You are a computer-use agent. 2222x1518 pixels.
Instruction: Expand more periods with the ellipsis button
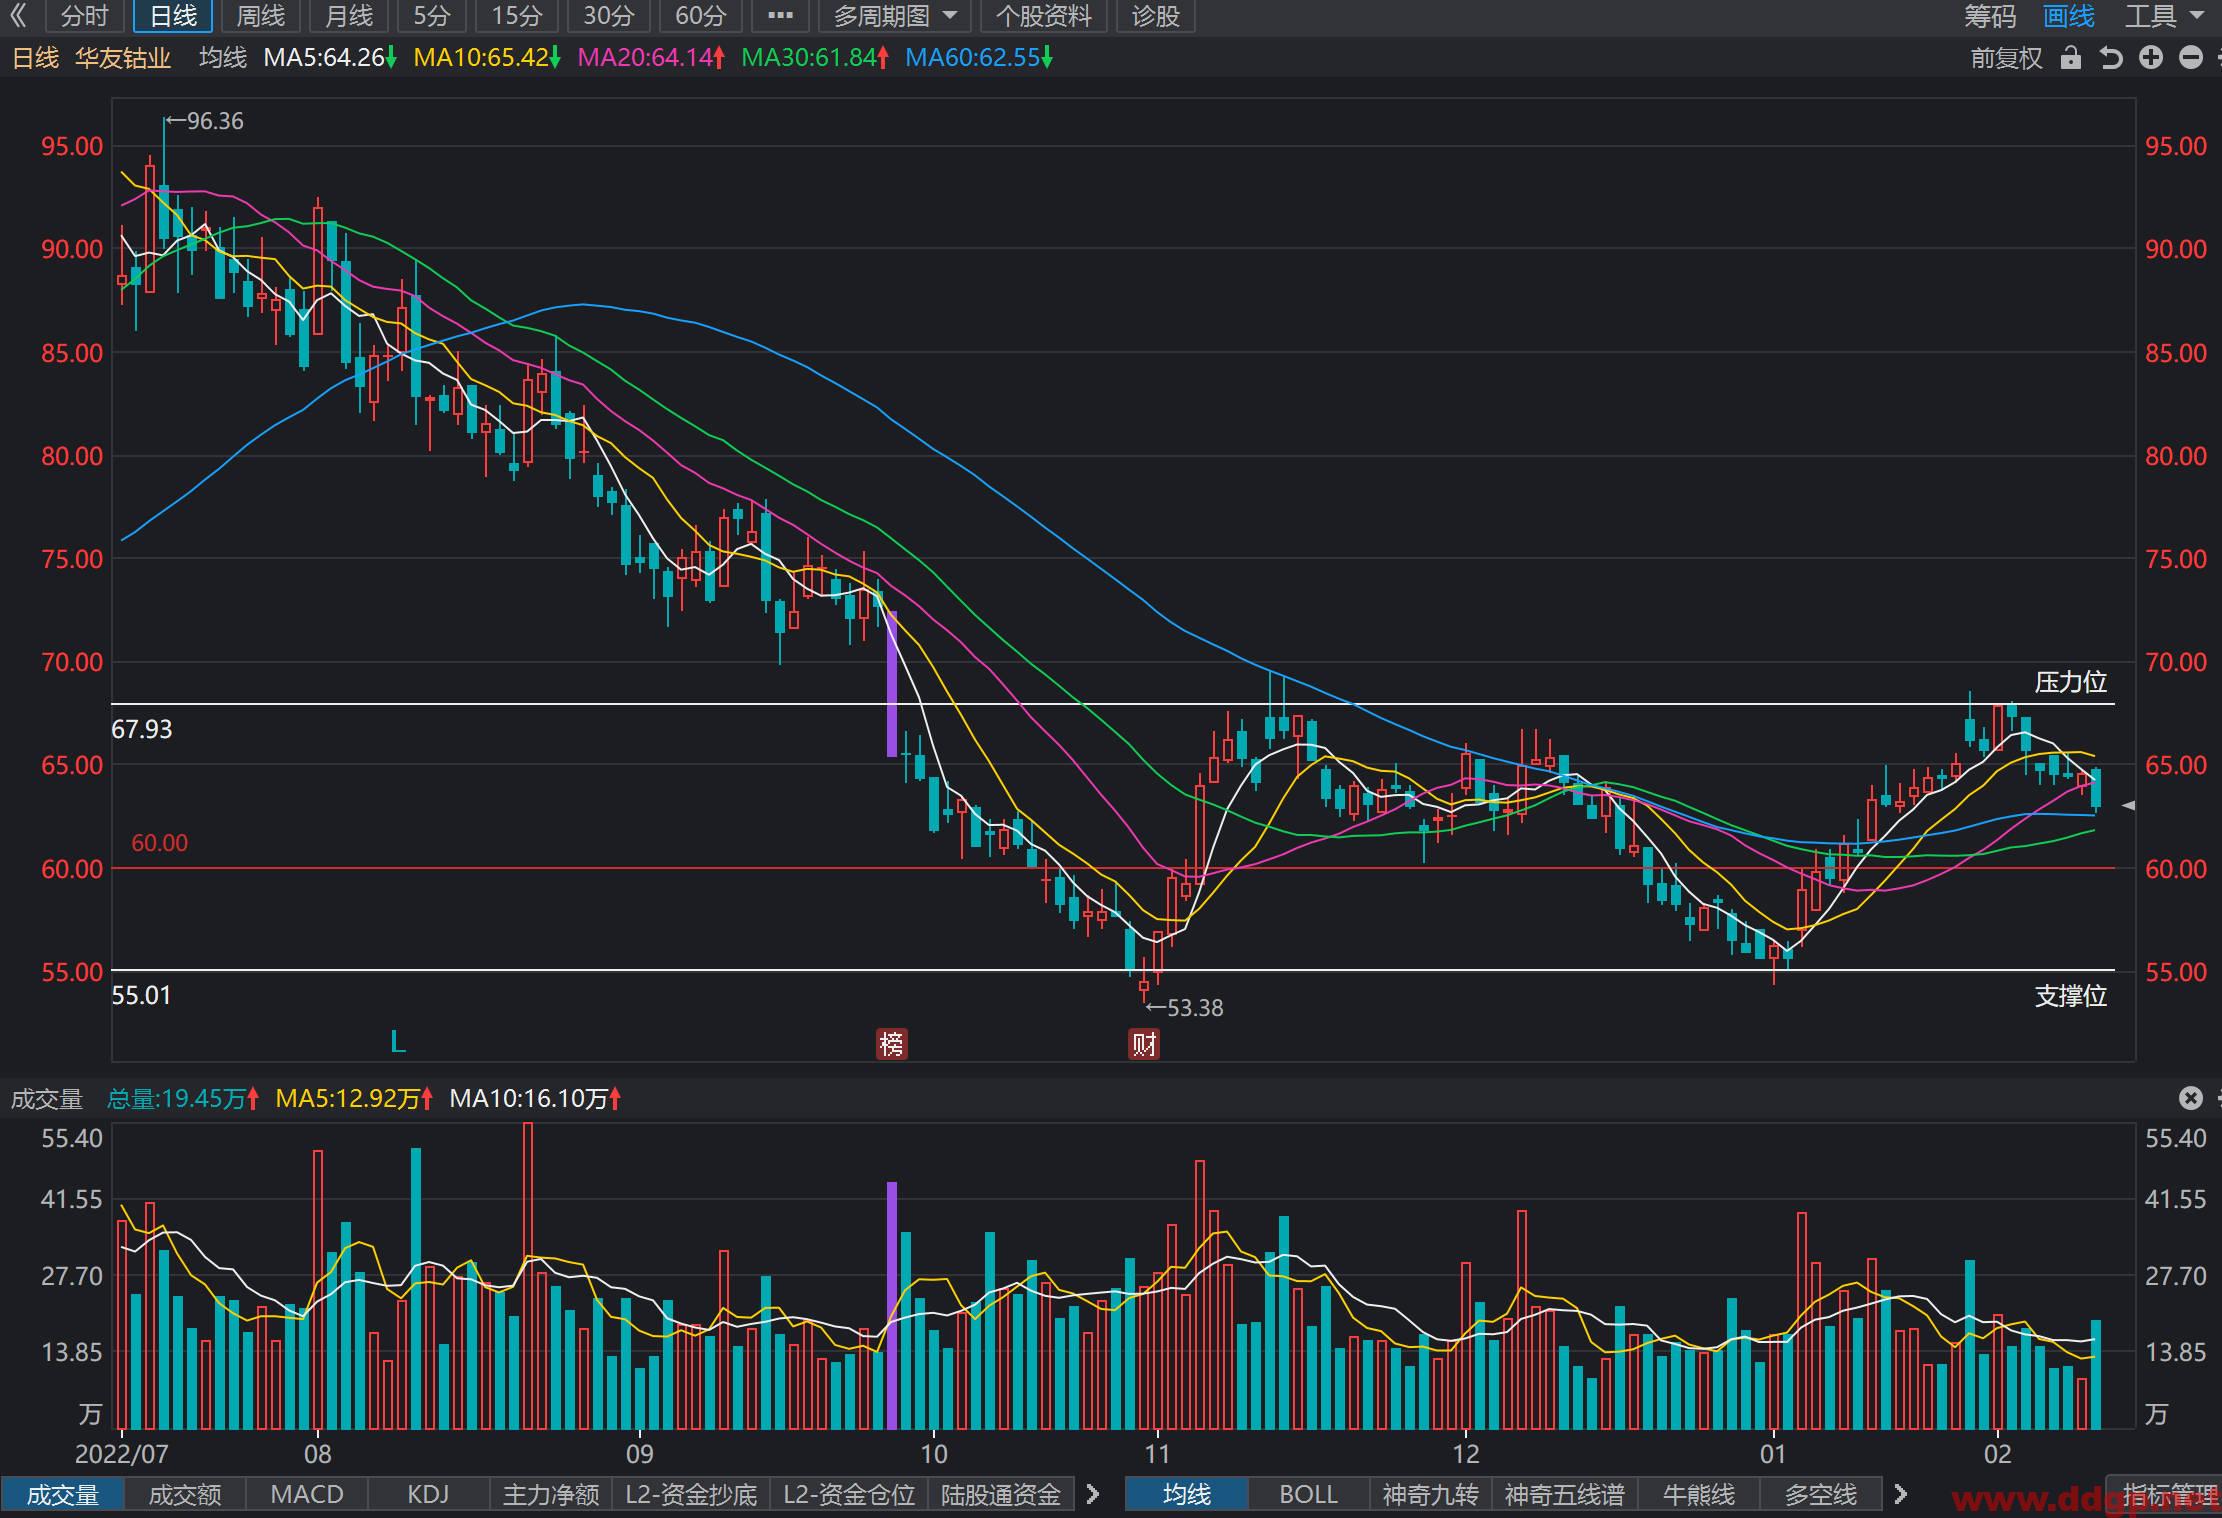[780, 16]
